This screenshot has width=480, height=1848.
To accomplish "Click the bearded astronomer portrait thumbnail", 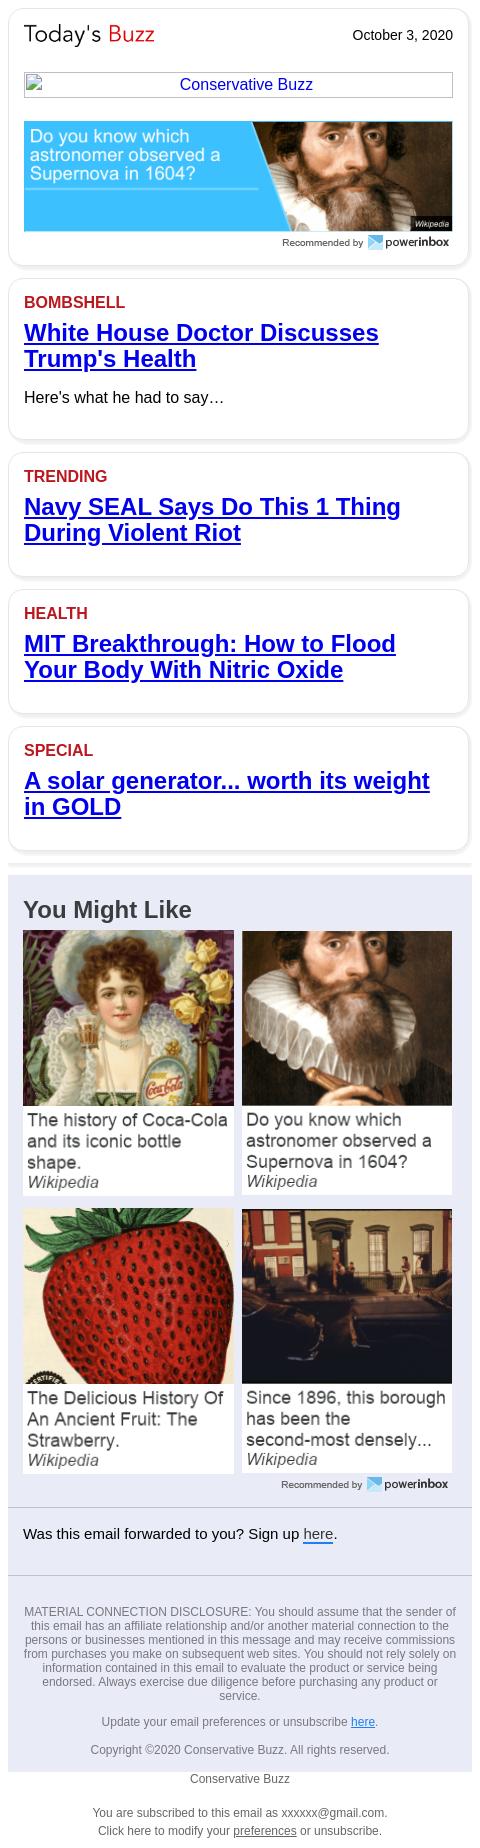I will click(x=347, y=1018).
